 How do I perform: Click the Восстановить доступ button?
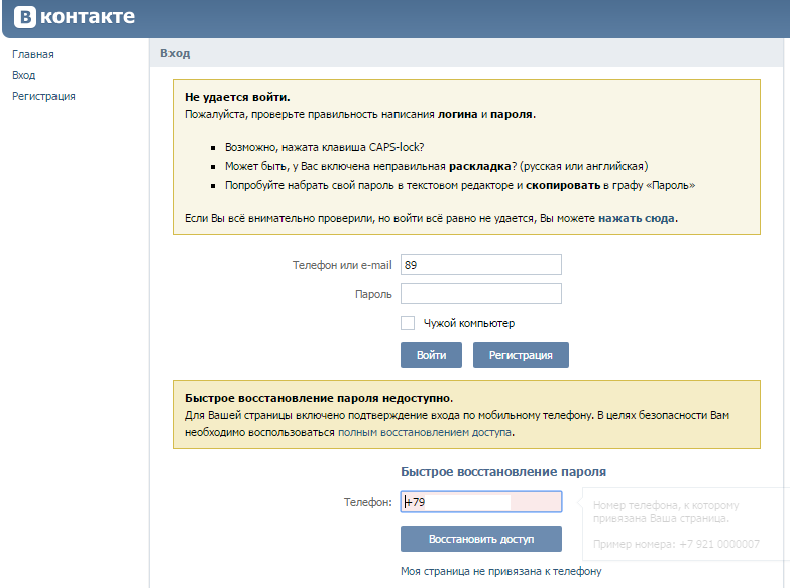click(481, 539)
